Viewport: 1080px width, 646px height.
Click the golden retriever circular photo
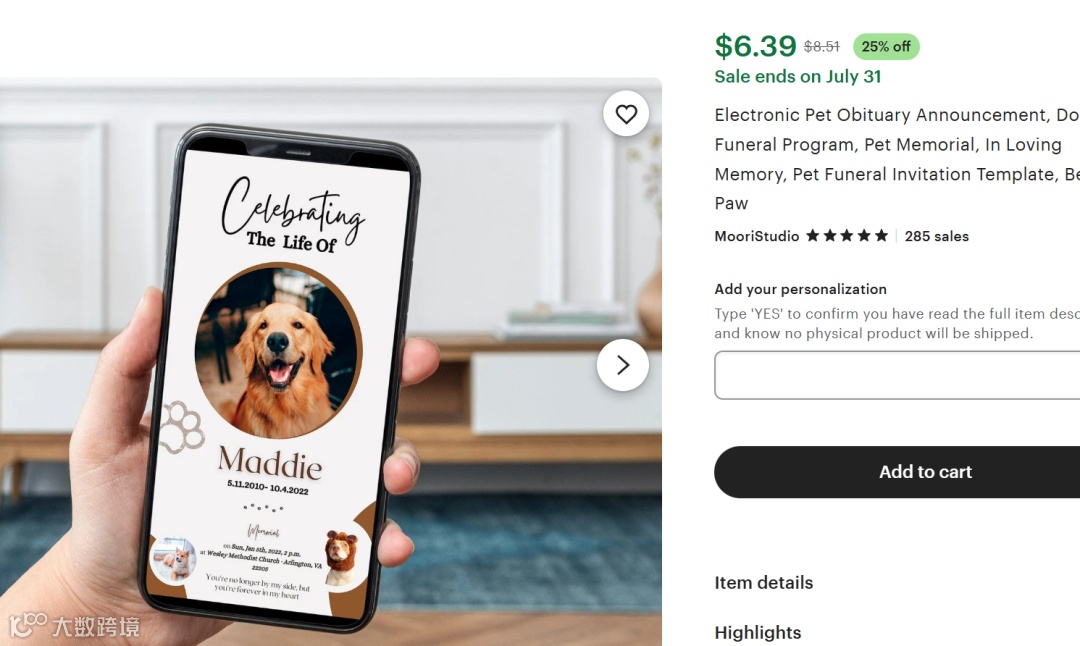click(x=278, y=351)
